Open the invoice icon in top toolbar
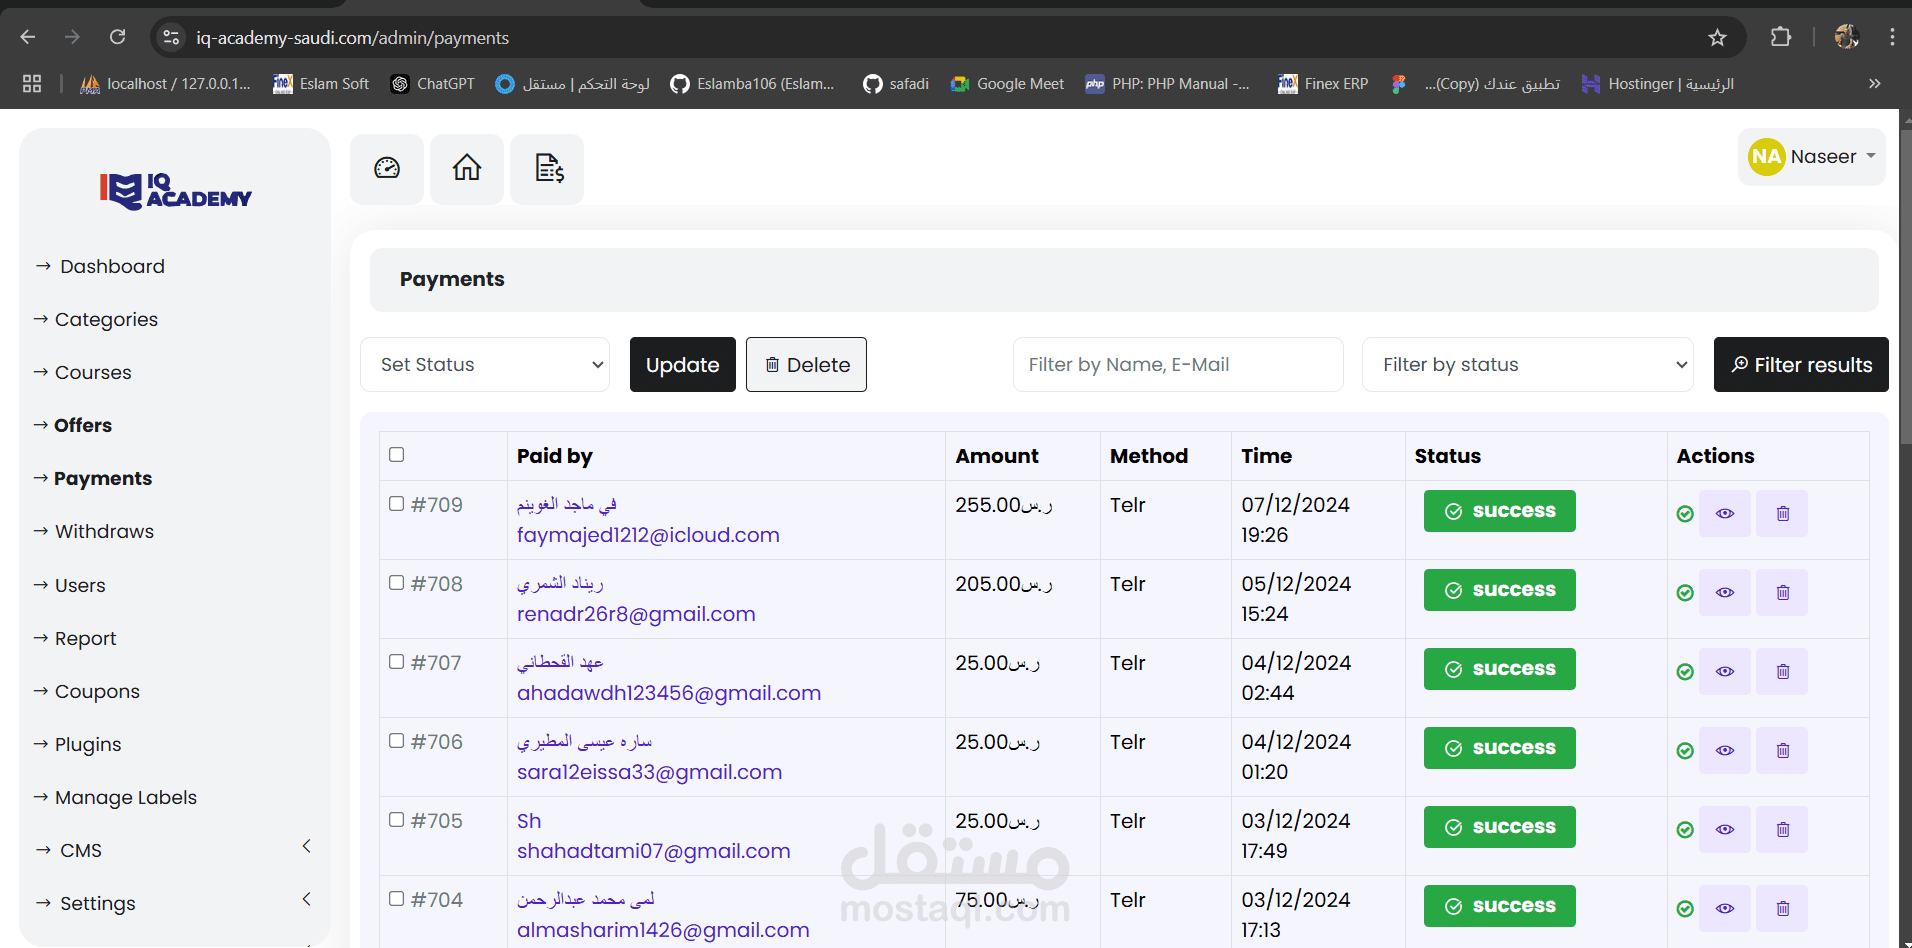 coord(548,168)
